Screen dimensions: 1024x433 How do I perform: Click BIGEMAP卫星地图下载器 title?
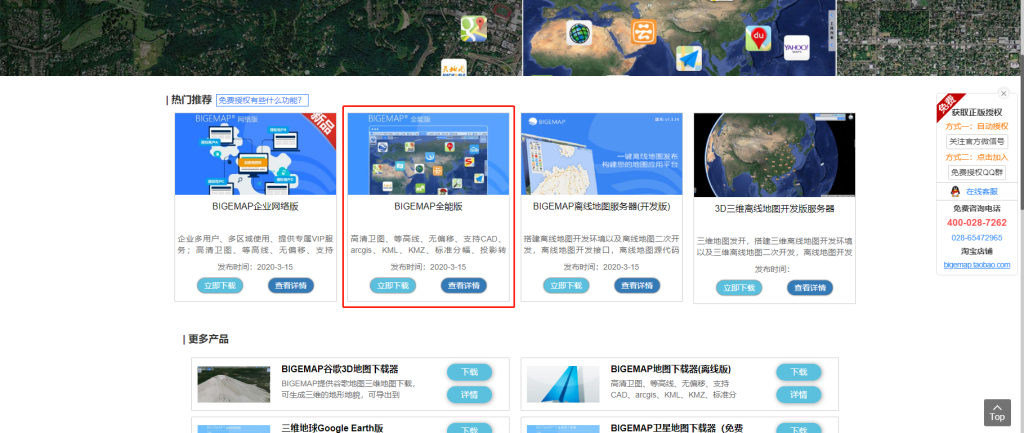tap(677, 428)
